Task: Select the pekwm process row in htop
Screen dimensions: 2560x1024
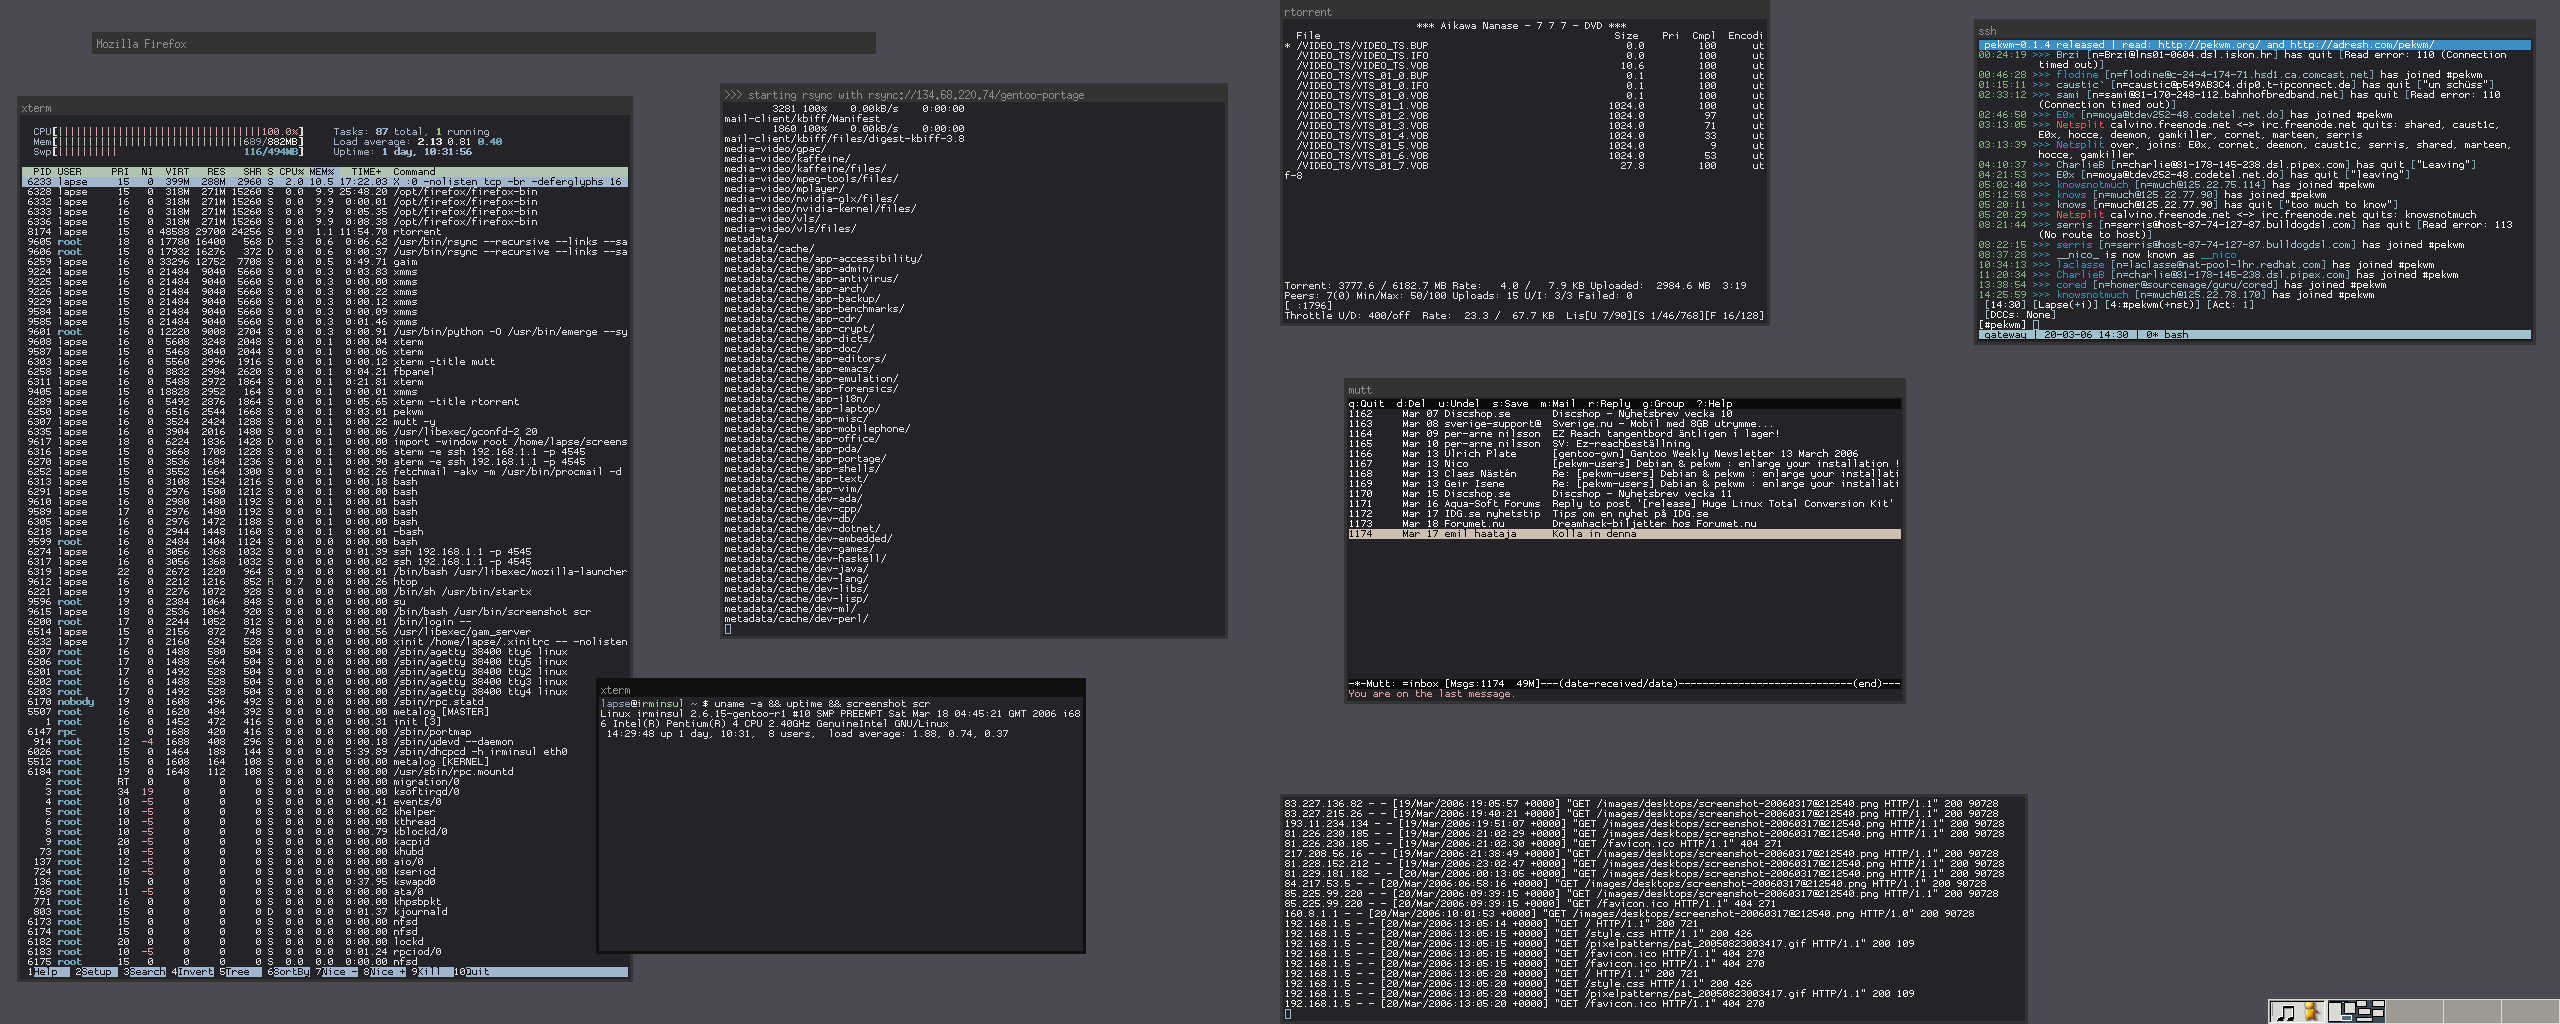Action: click(325, 411)
